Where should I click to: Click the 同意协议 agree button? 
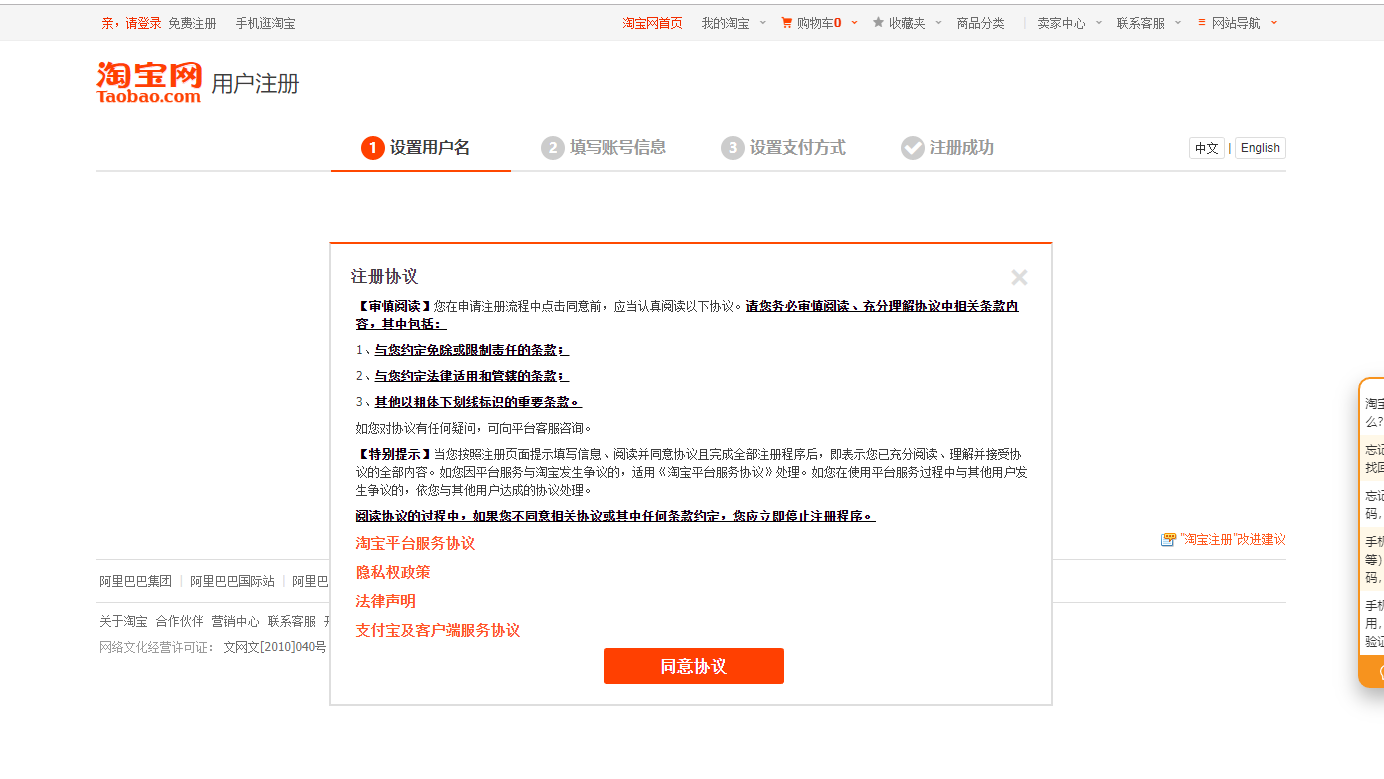tap(693, 666)
